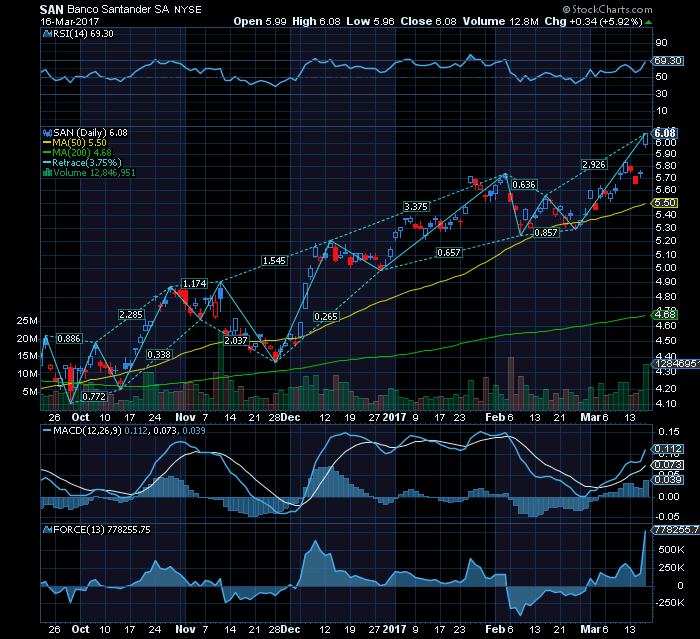Image resolution: width=700 pixels, height=639 pixels.
Task: Click the Chg +0.34 (+5.92%) value
Action: coord(593,21)
